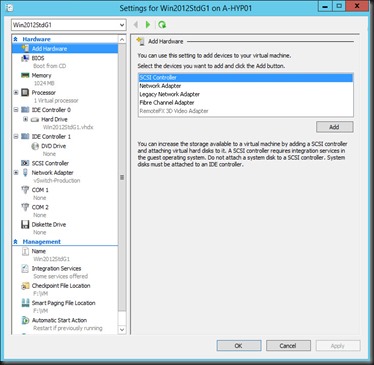Click the Diskette Drive floppy icon
The width and height of the screenshot is (374, 365).
(25, 224)
